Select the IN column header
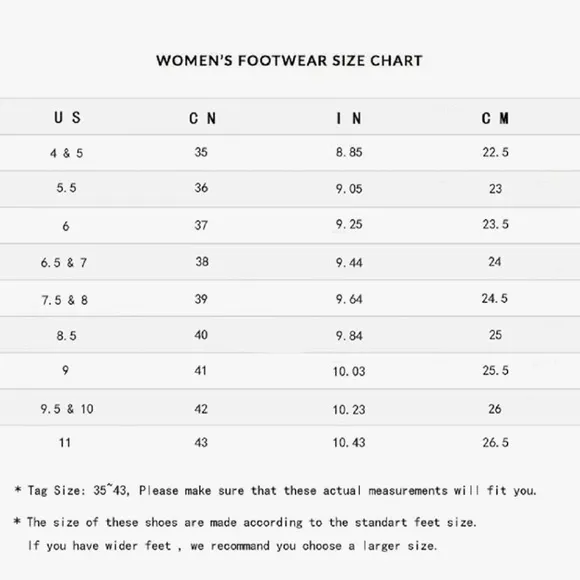580x580 pixels. pos(349,118)
